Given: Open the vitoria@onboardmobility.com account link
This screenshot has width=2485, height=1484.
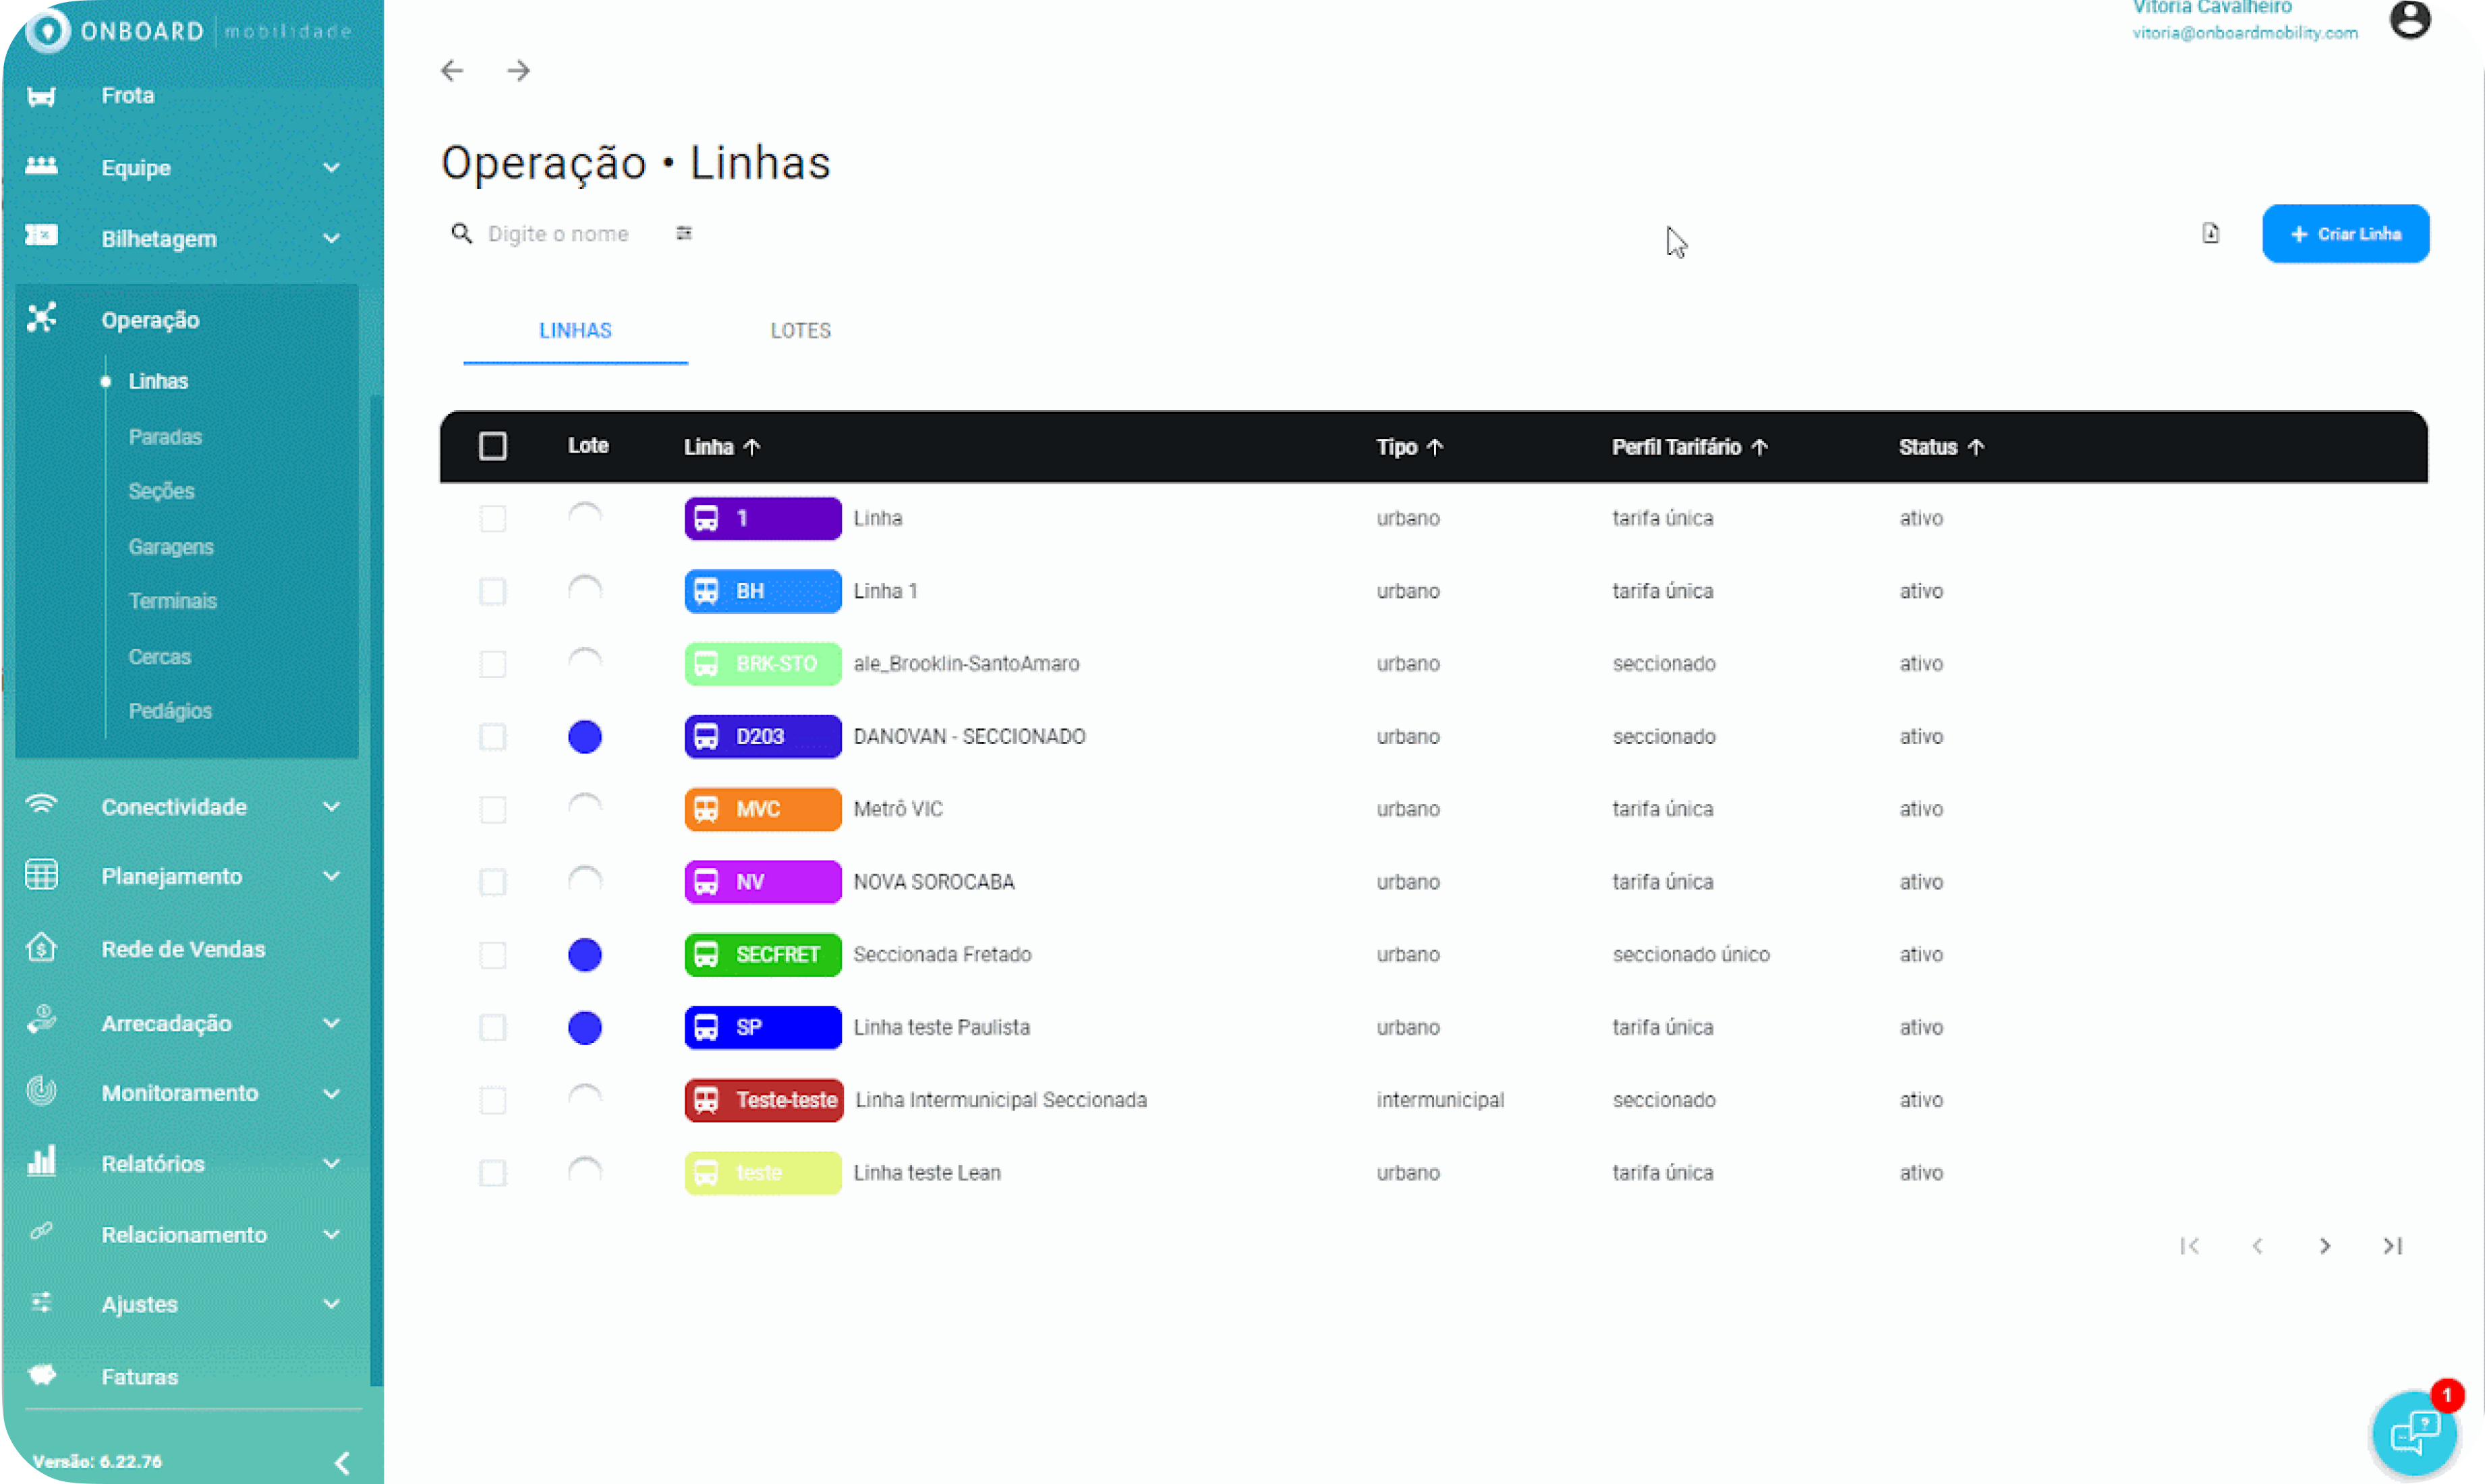Looking at the screenshot, I should [2245, 33].
